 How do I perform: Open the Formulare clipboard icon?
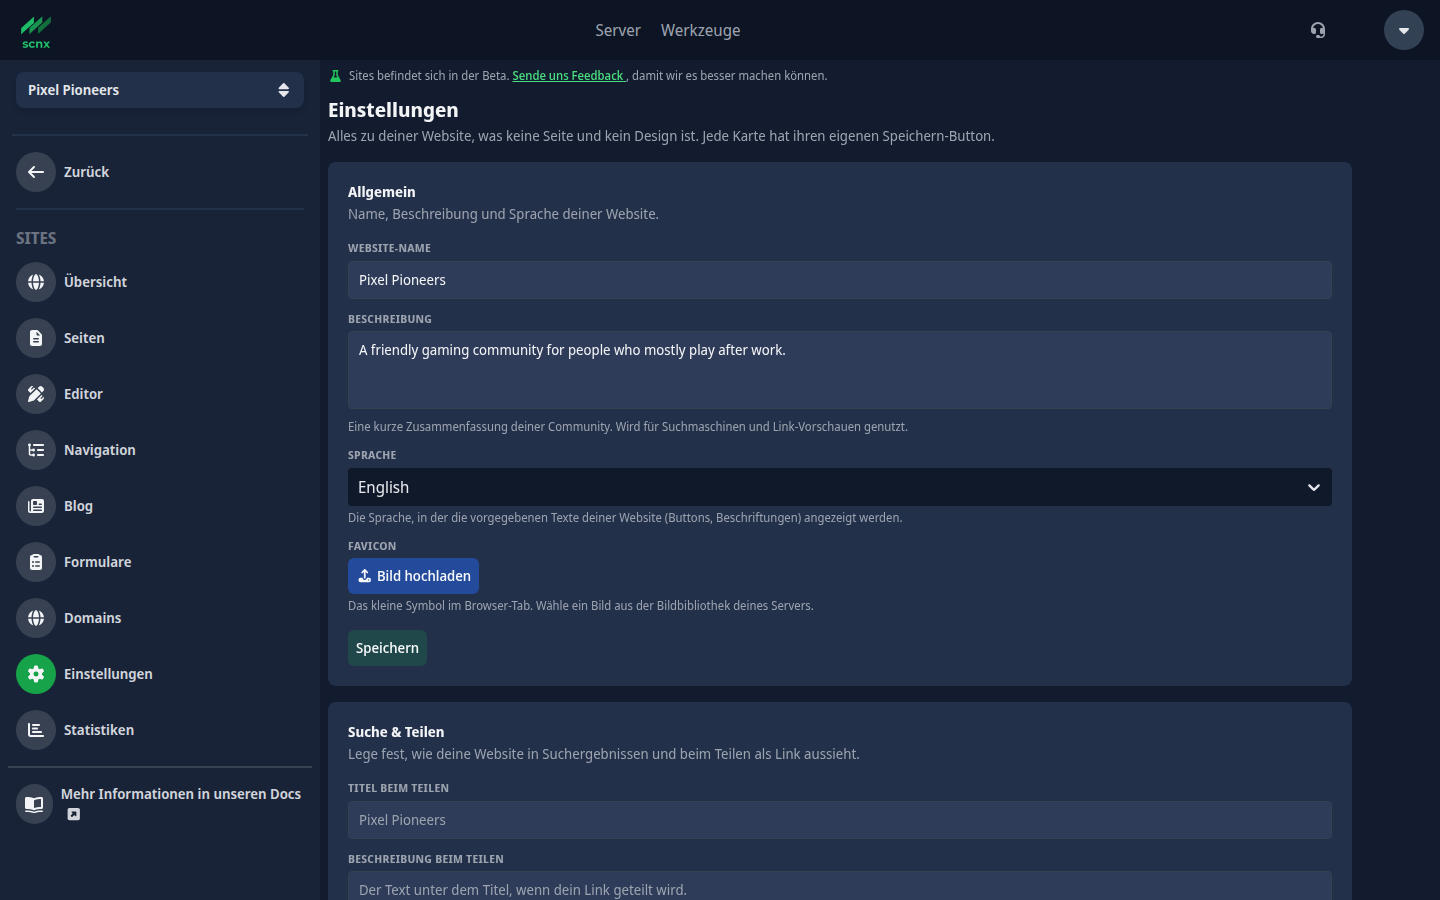point(36,562)
